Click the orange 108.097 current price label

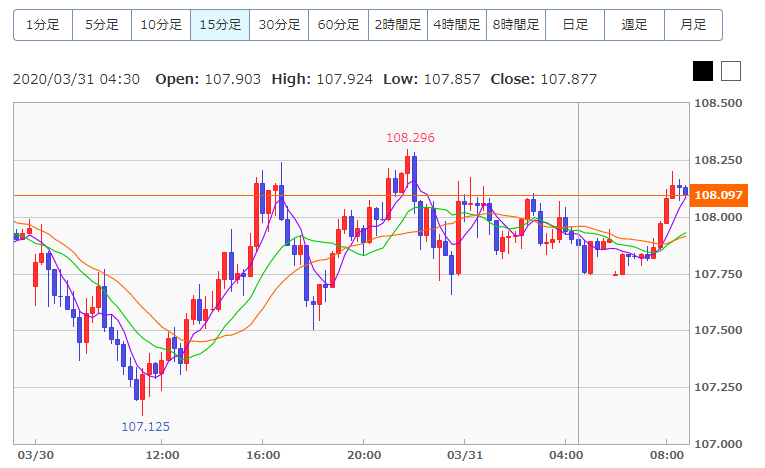719,195
